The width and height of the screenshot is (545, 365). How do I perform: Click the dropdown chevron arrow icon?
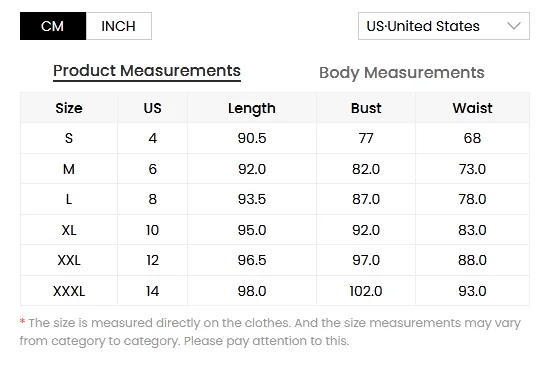(x=514, y=26)
